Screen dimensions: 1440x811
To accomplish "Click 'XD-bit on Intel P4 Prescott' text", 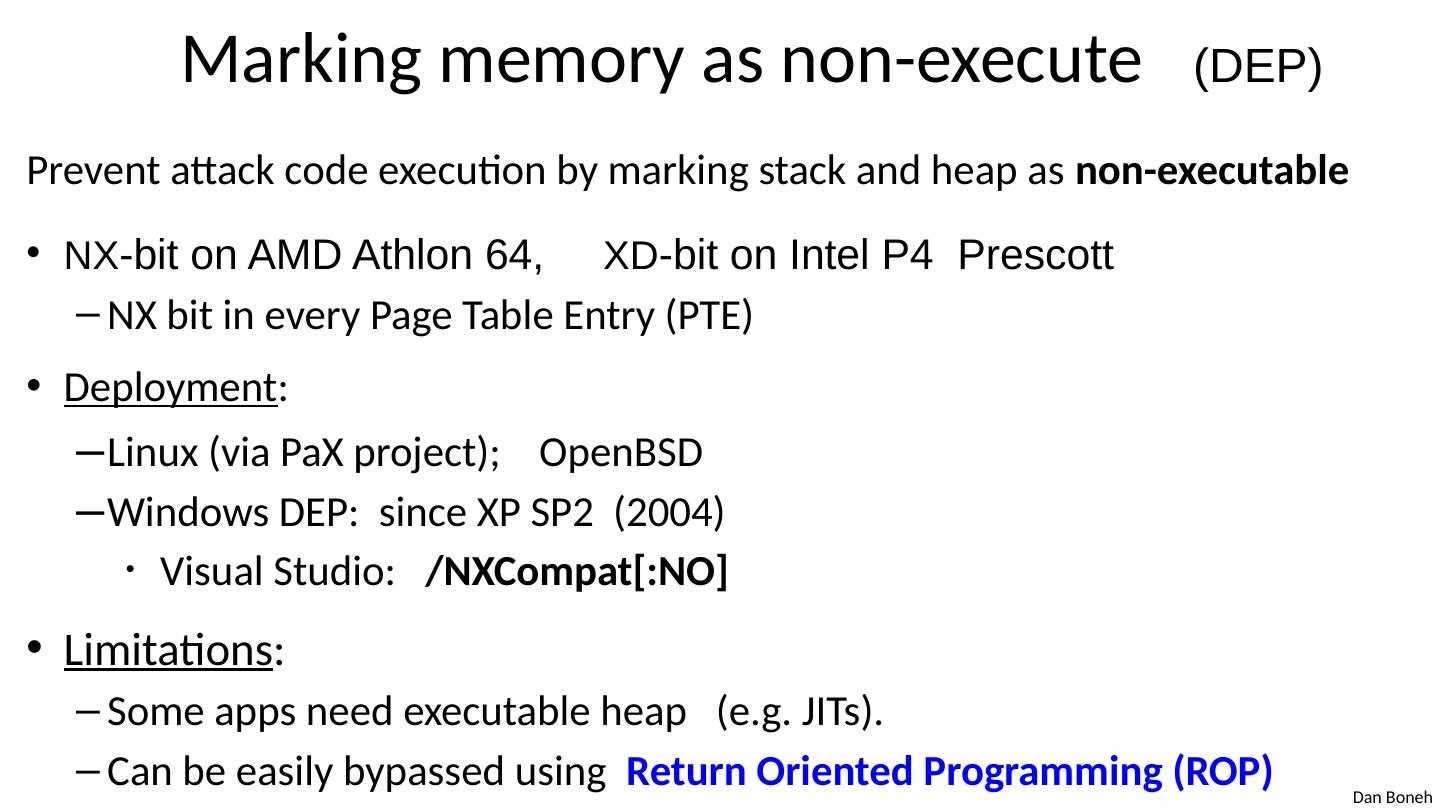I will [858, 257].
